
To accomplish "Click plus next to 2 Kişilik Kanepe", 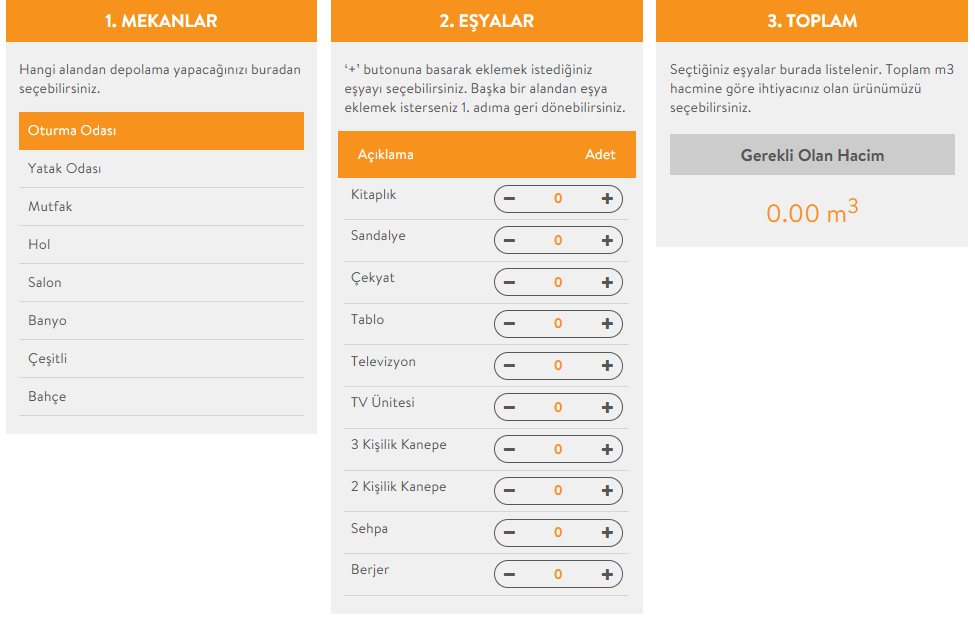I will point(607,491).
